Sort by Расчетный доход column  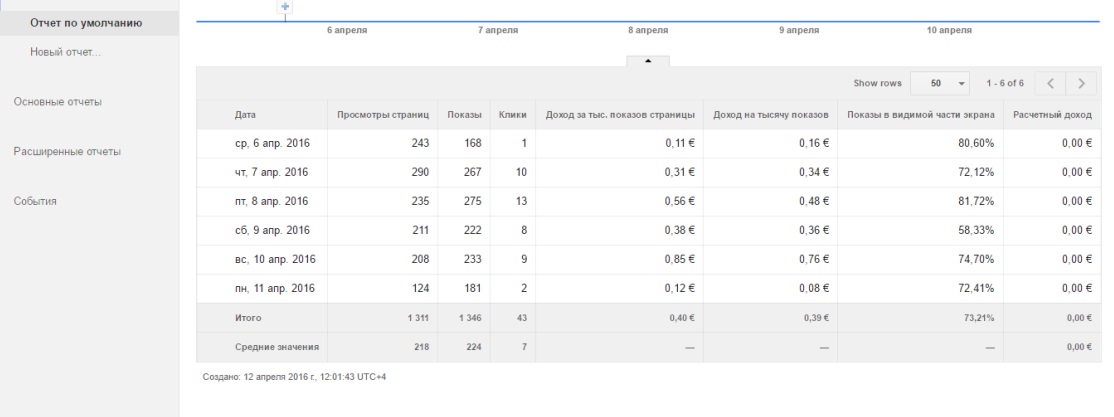1051,115
